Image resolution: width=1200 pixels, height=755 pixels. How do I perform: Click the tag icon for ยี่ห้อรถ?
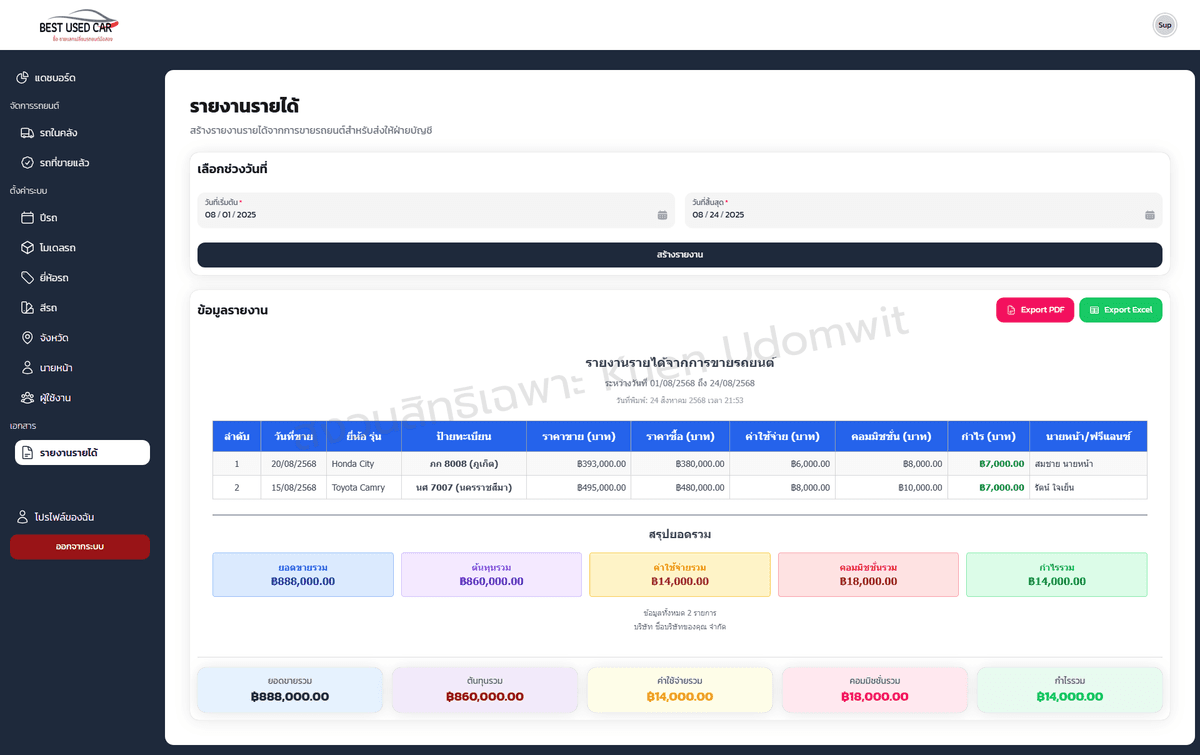click(x=28, y=278)
